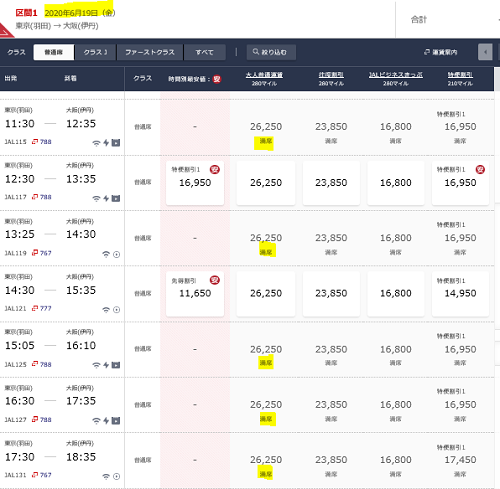Select 特便割引 column 16,950 for 12:30 flight
The height and width of the screenshot is (489, 500).
[460, 183]
